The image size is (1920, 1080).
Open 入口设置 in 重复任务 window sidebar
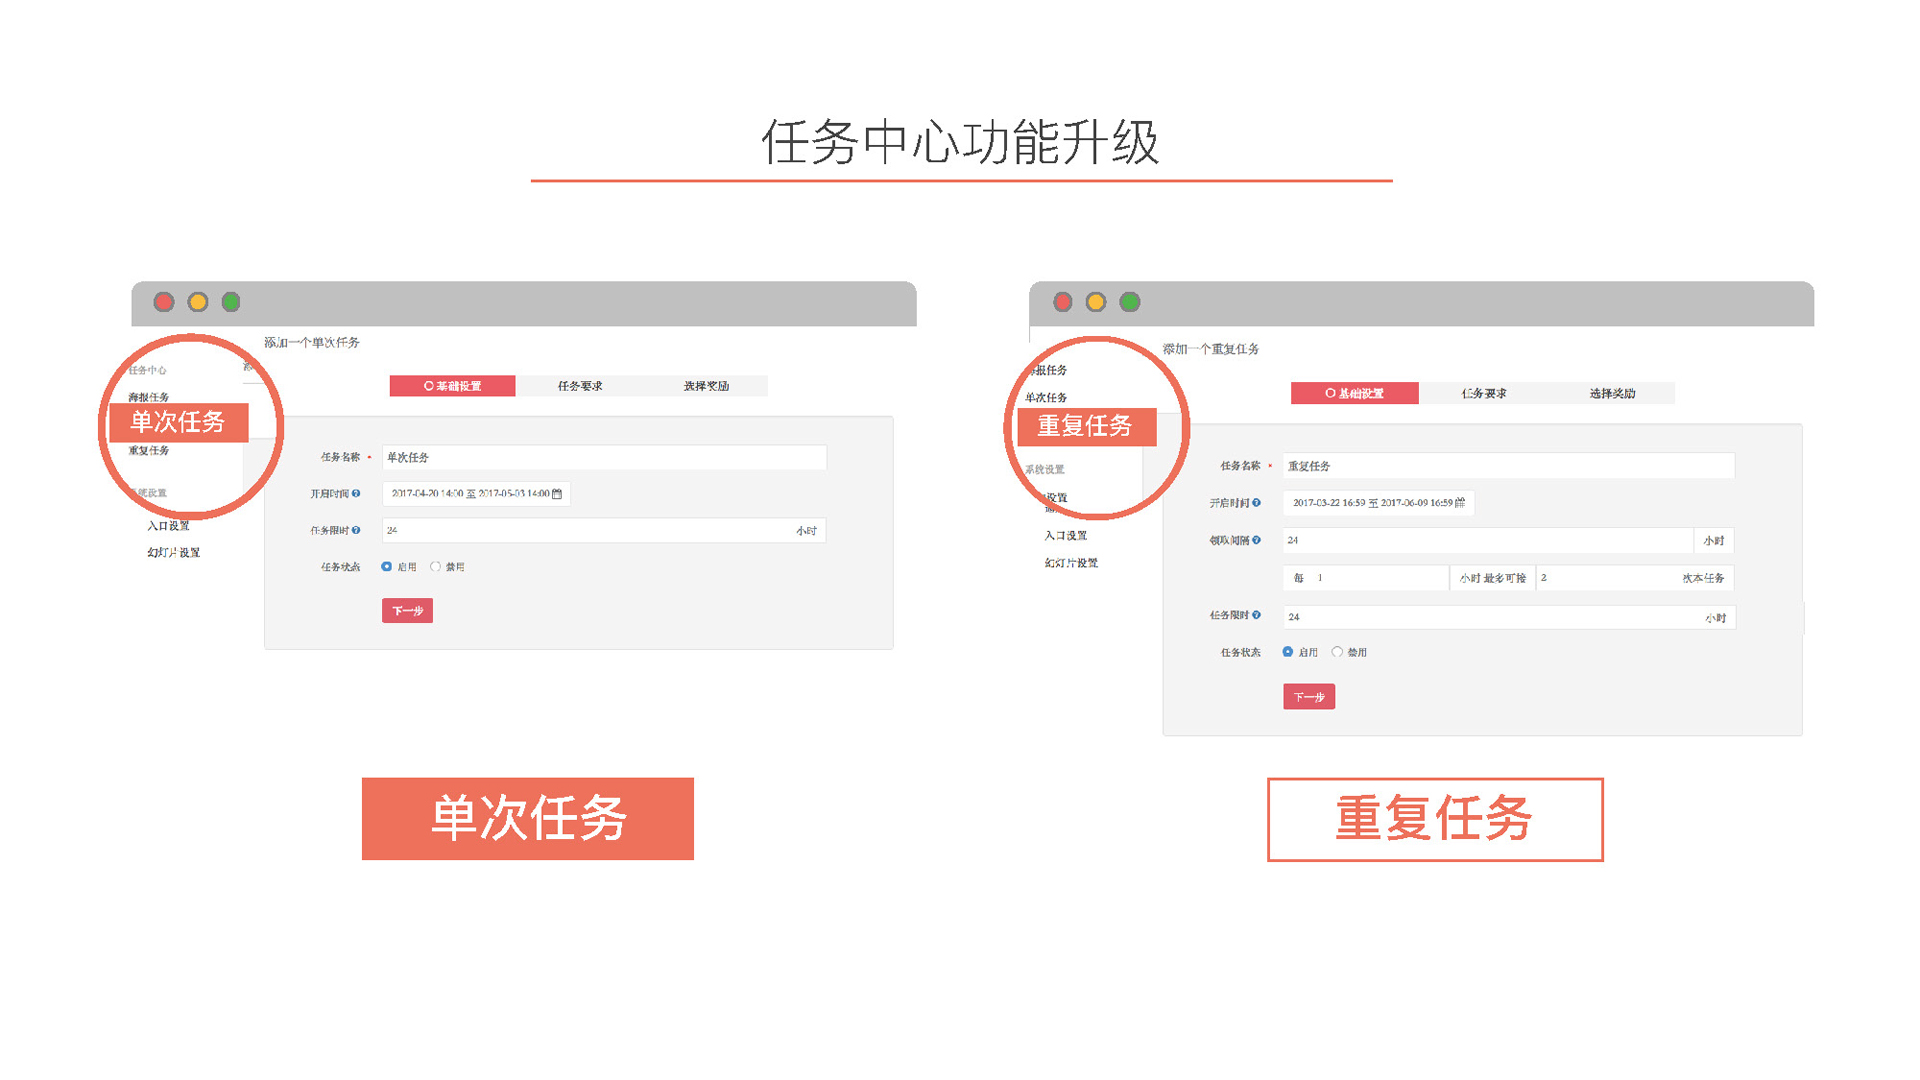click(x=1066, y=536)
